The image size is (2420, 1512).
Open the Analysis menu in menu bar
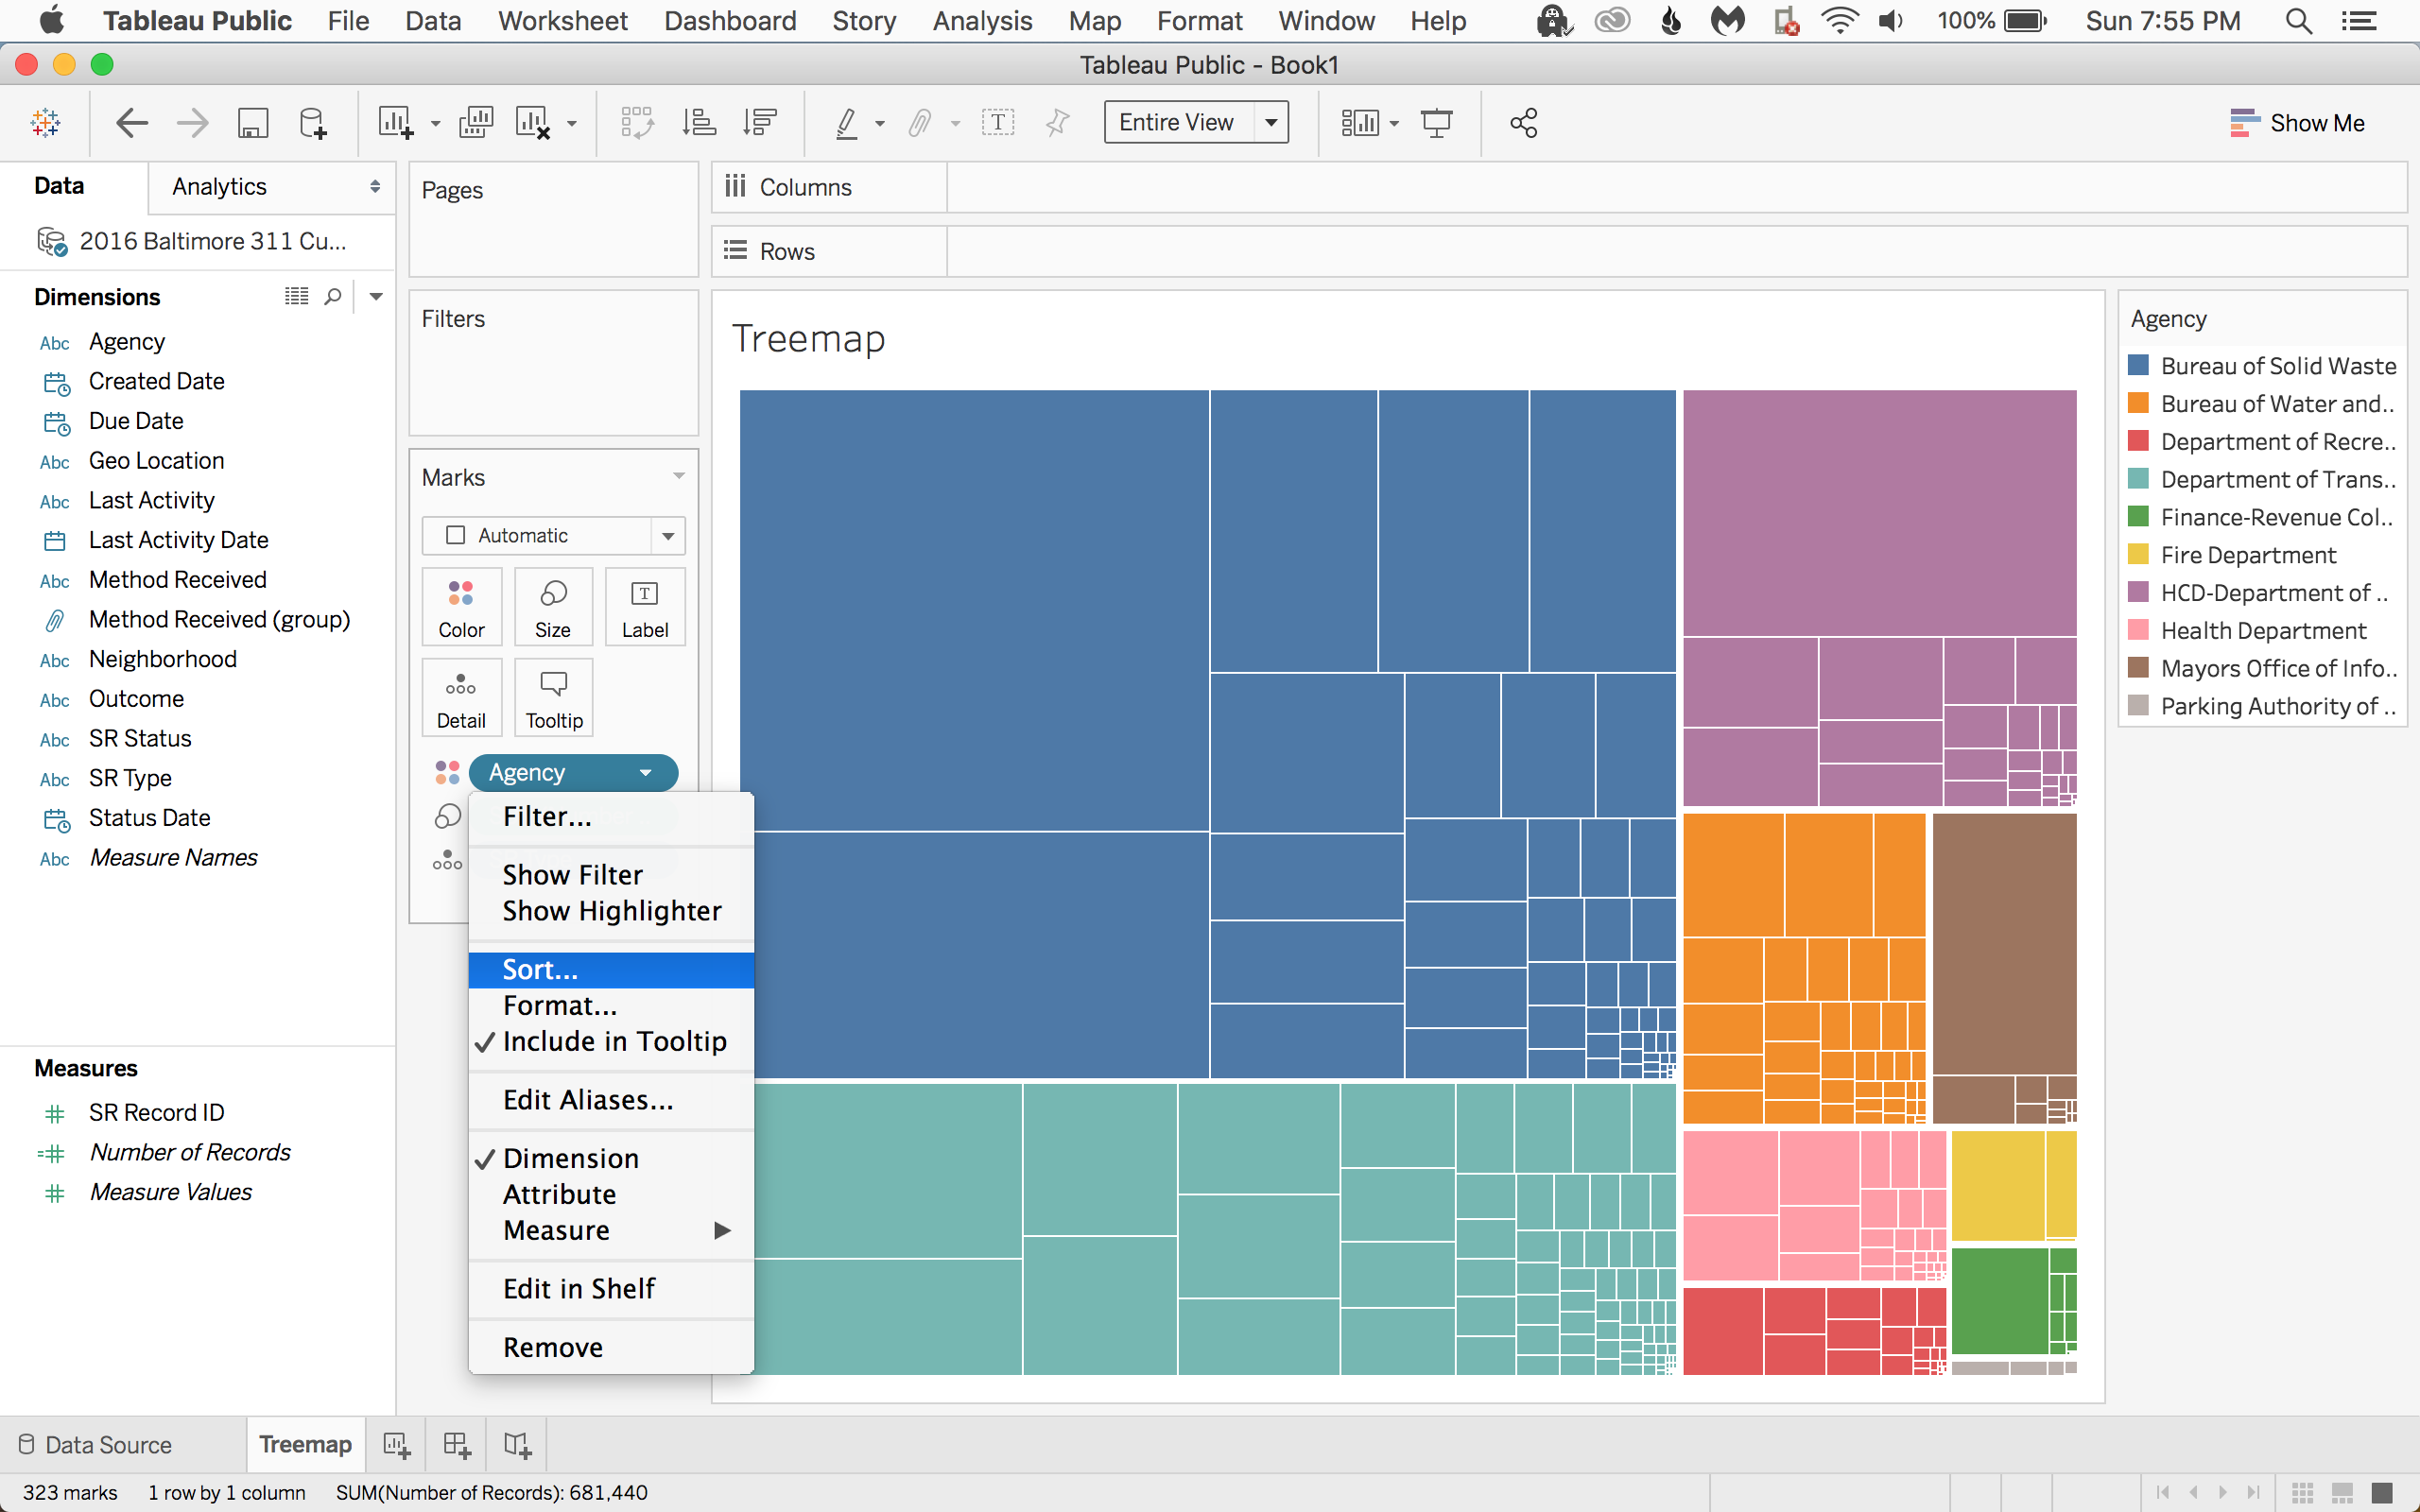[x=982, y=21]
